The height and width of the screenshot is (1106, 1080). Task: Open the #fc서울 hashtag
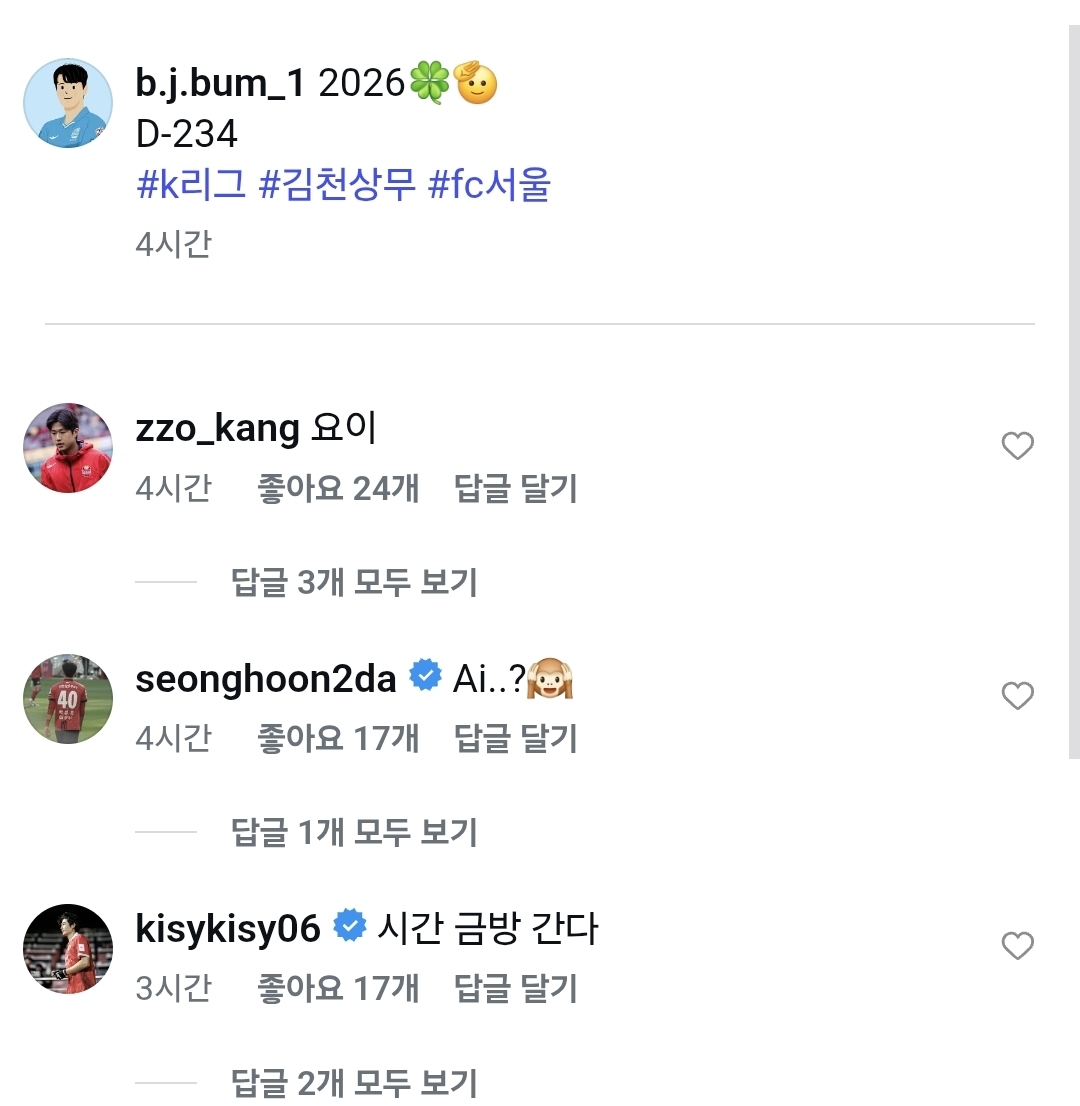point(489,185)
